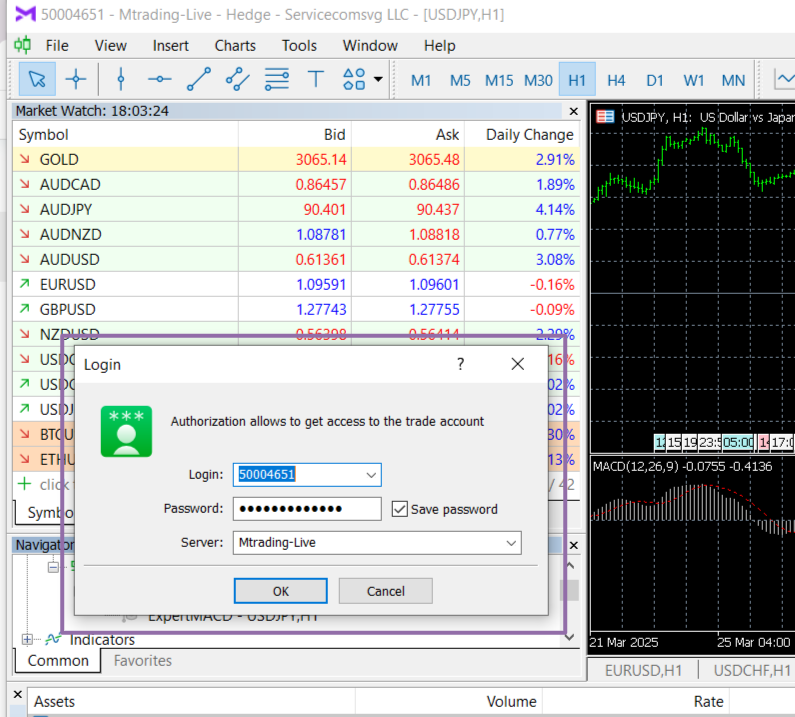Select the AUDJPY row in Market Watch
795x717 pixels.
296,209
